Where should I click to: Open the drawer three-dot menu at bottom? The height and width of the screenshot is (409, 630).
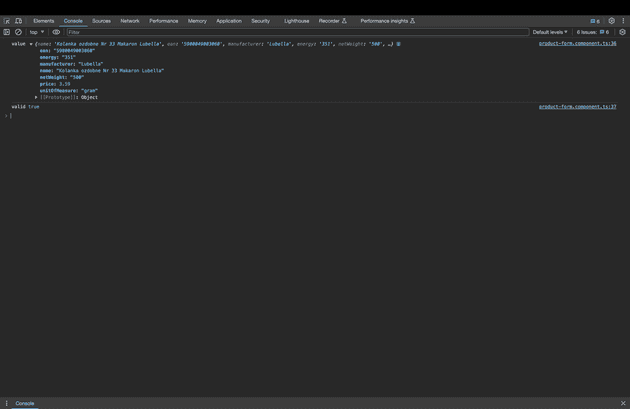point(6,403)
